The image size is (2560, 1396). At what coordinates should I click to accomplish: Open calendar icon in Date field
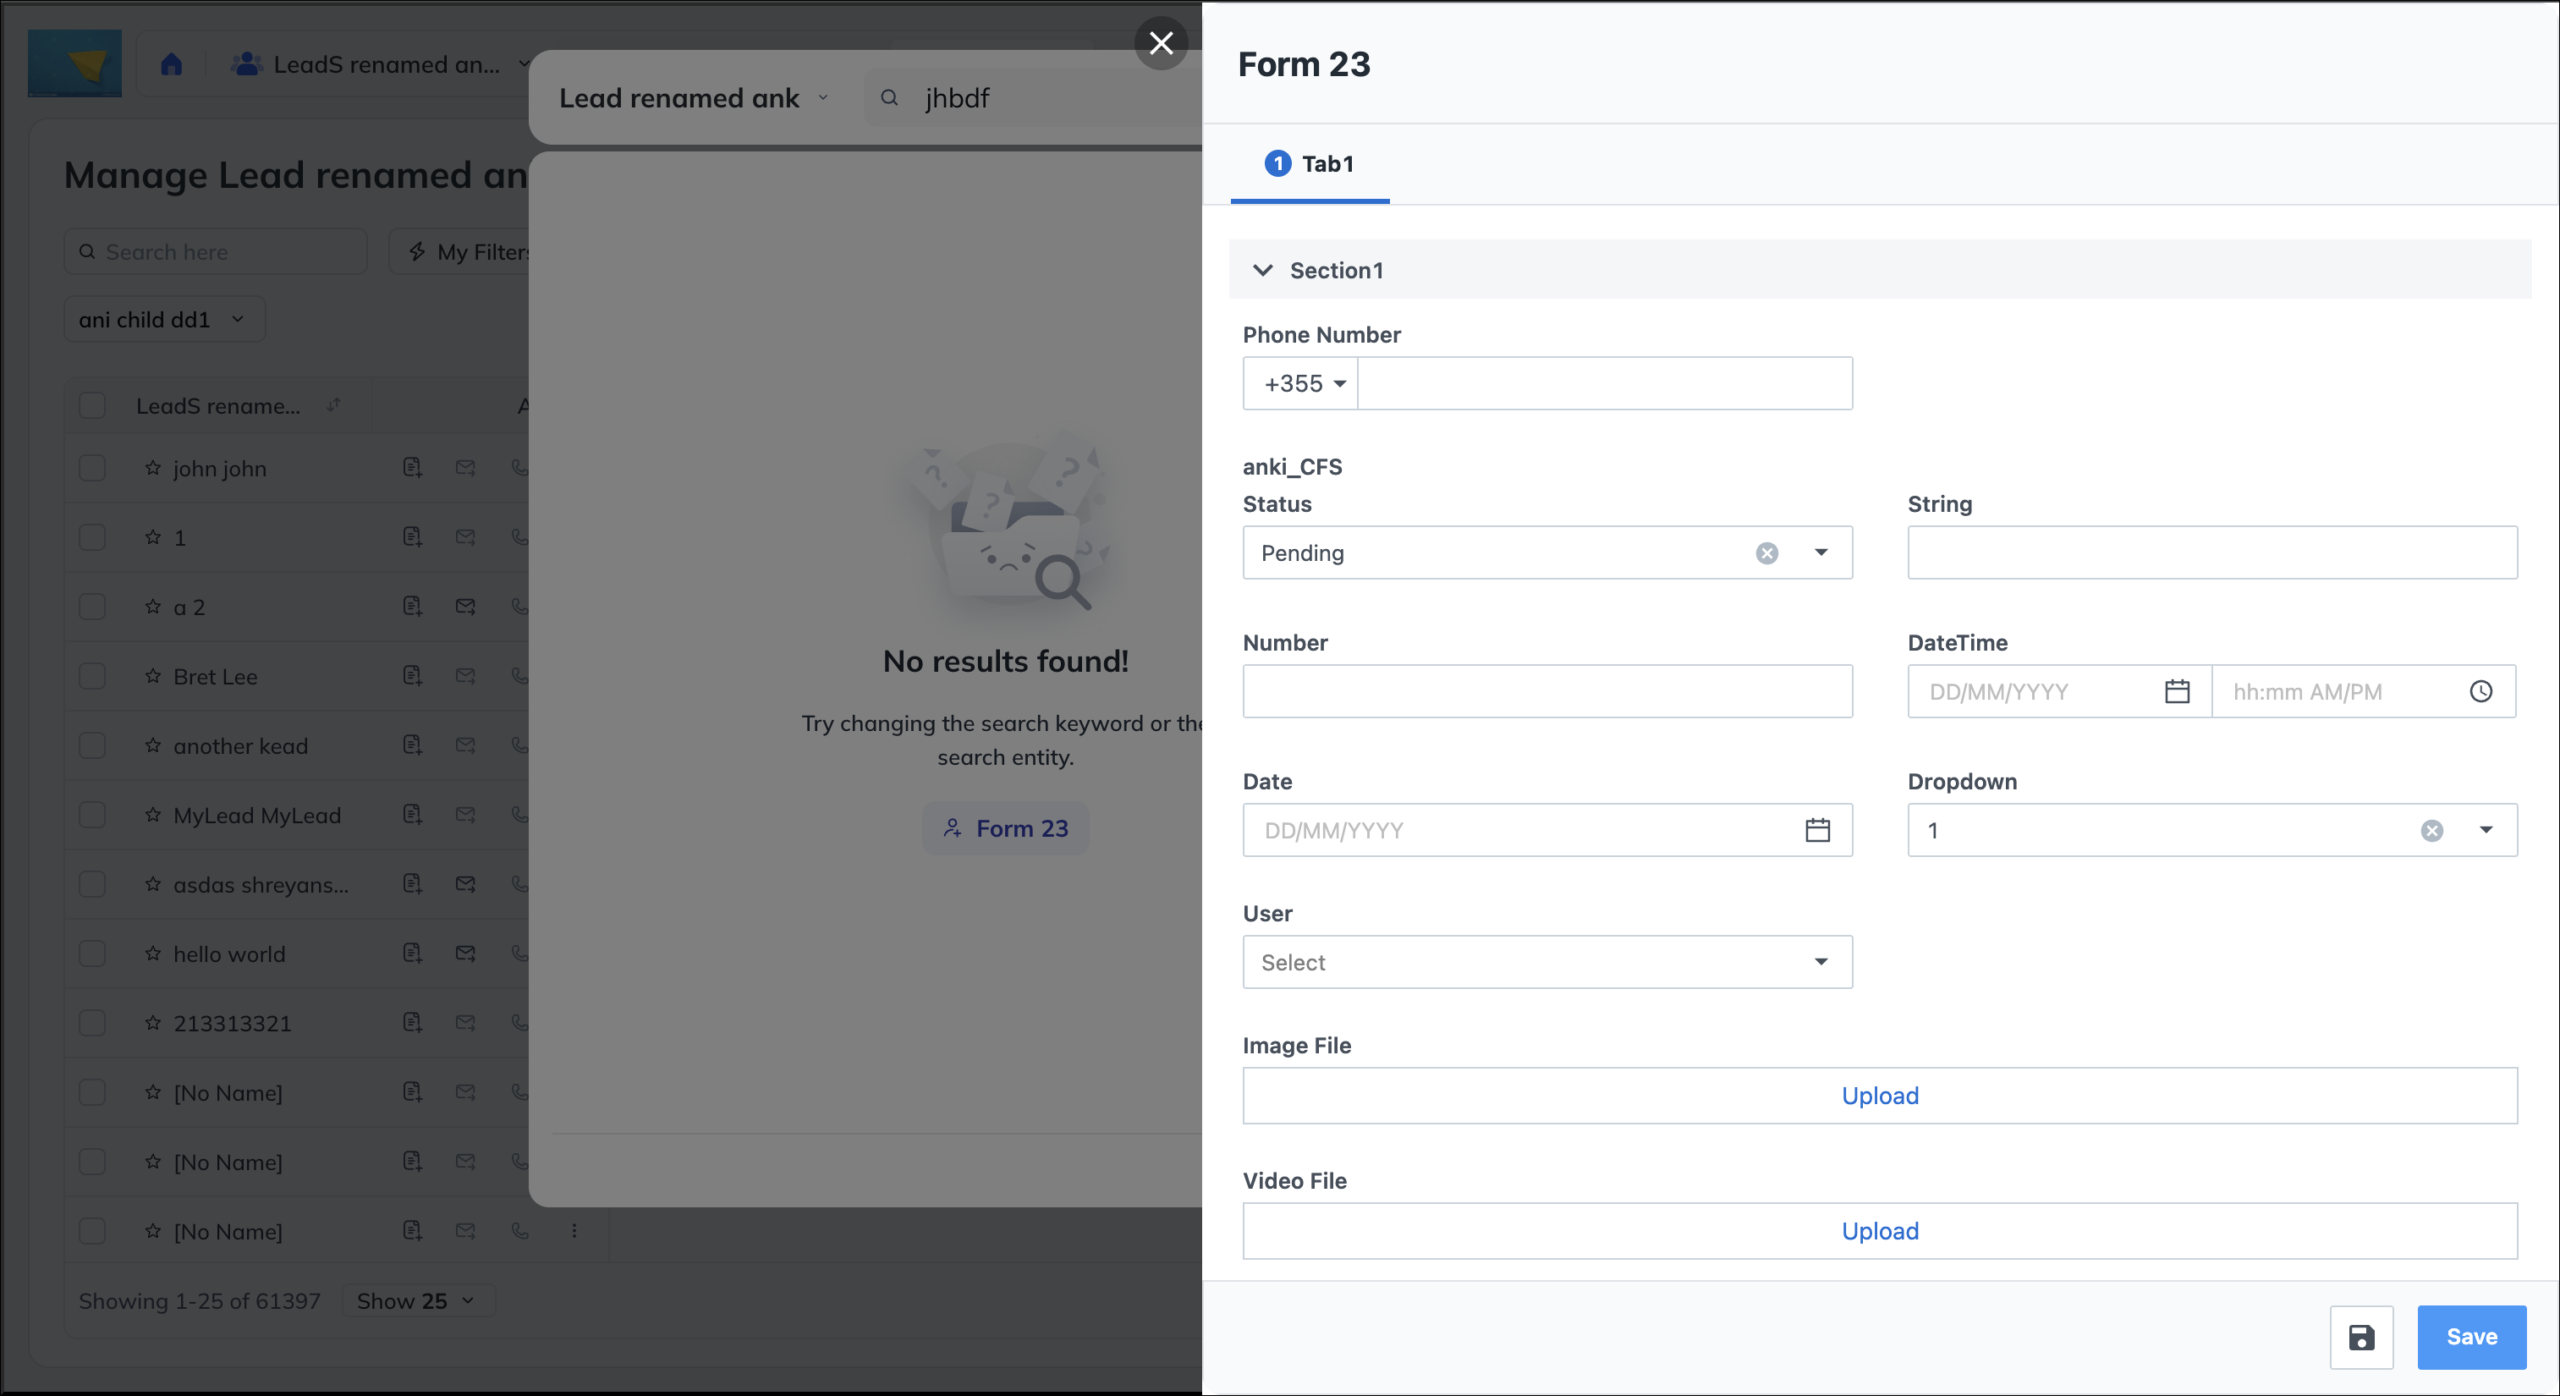(1817, 830)
